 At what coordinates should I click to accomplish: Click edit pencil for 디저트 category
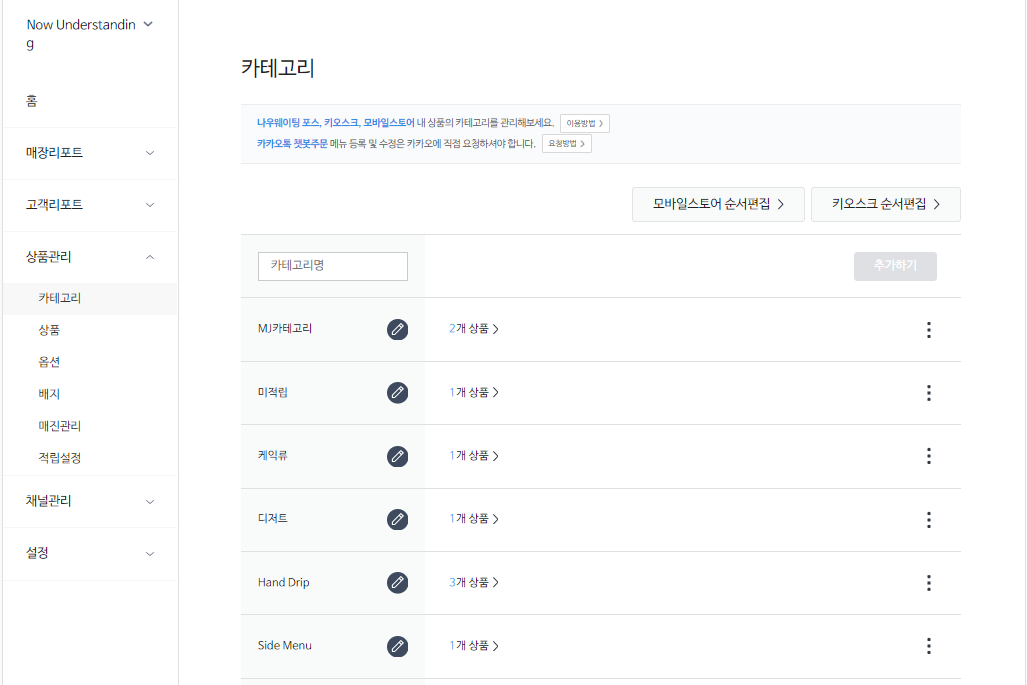[397, 519]
